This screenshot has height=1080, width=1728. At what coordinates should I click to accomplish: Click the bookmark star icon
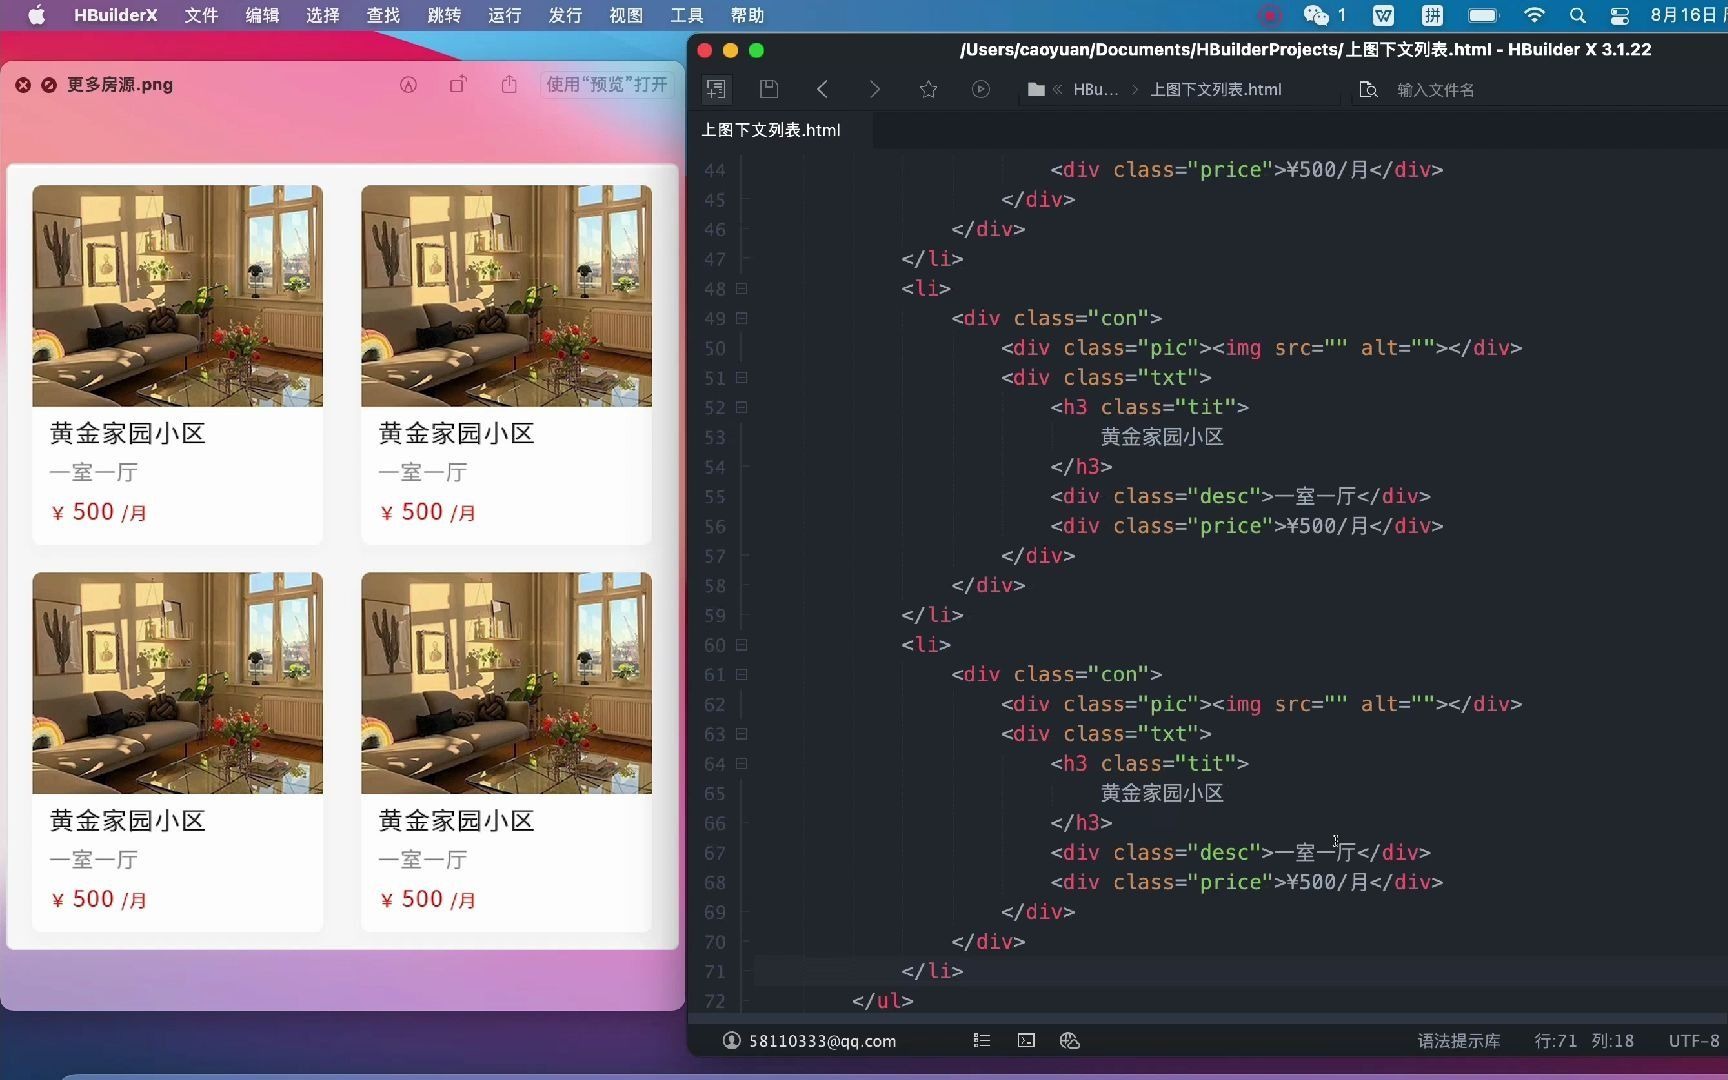928,89
